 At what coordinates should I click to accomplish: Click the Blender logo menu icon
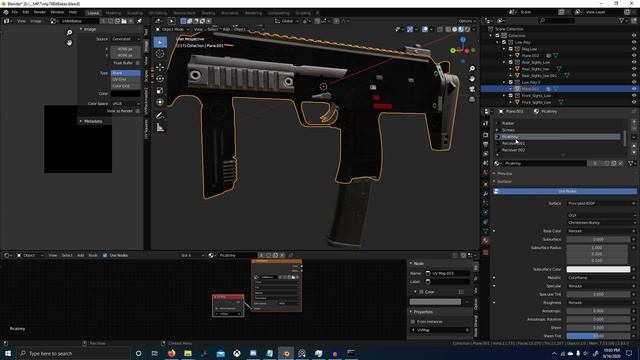[x=6, y=12]
